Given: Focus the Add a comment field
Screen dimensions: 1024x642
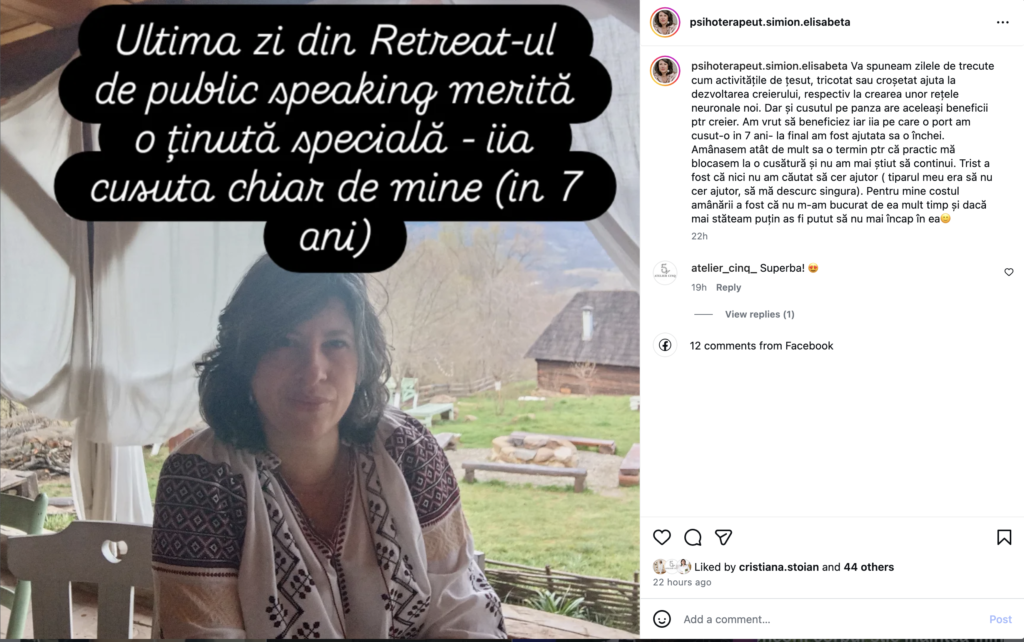Looking at the screenshot, I should 831,619.
